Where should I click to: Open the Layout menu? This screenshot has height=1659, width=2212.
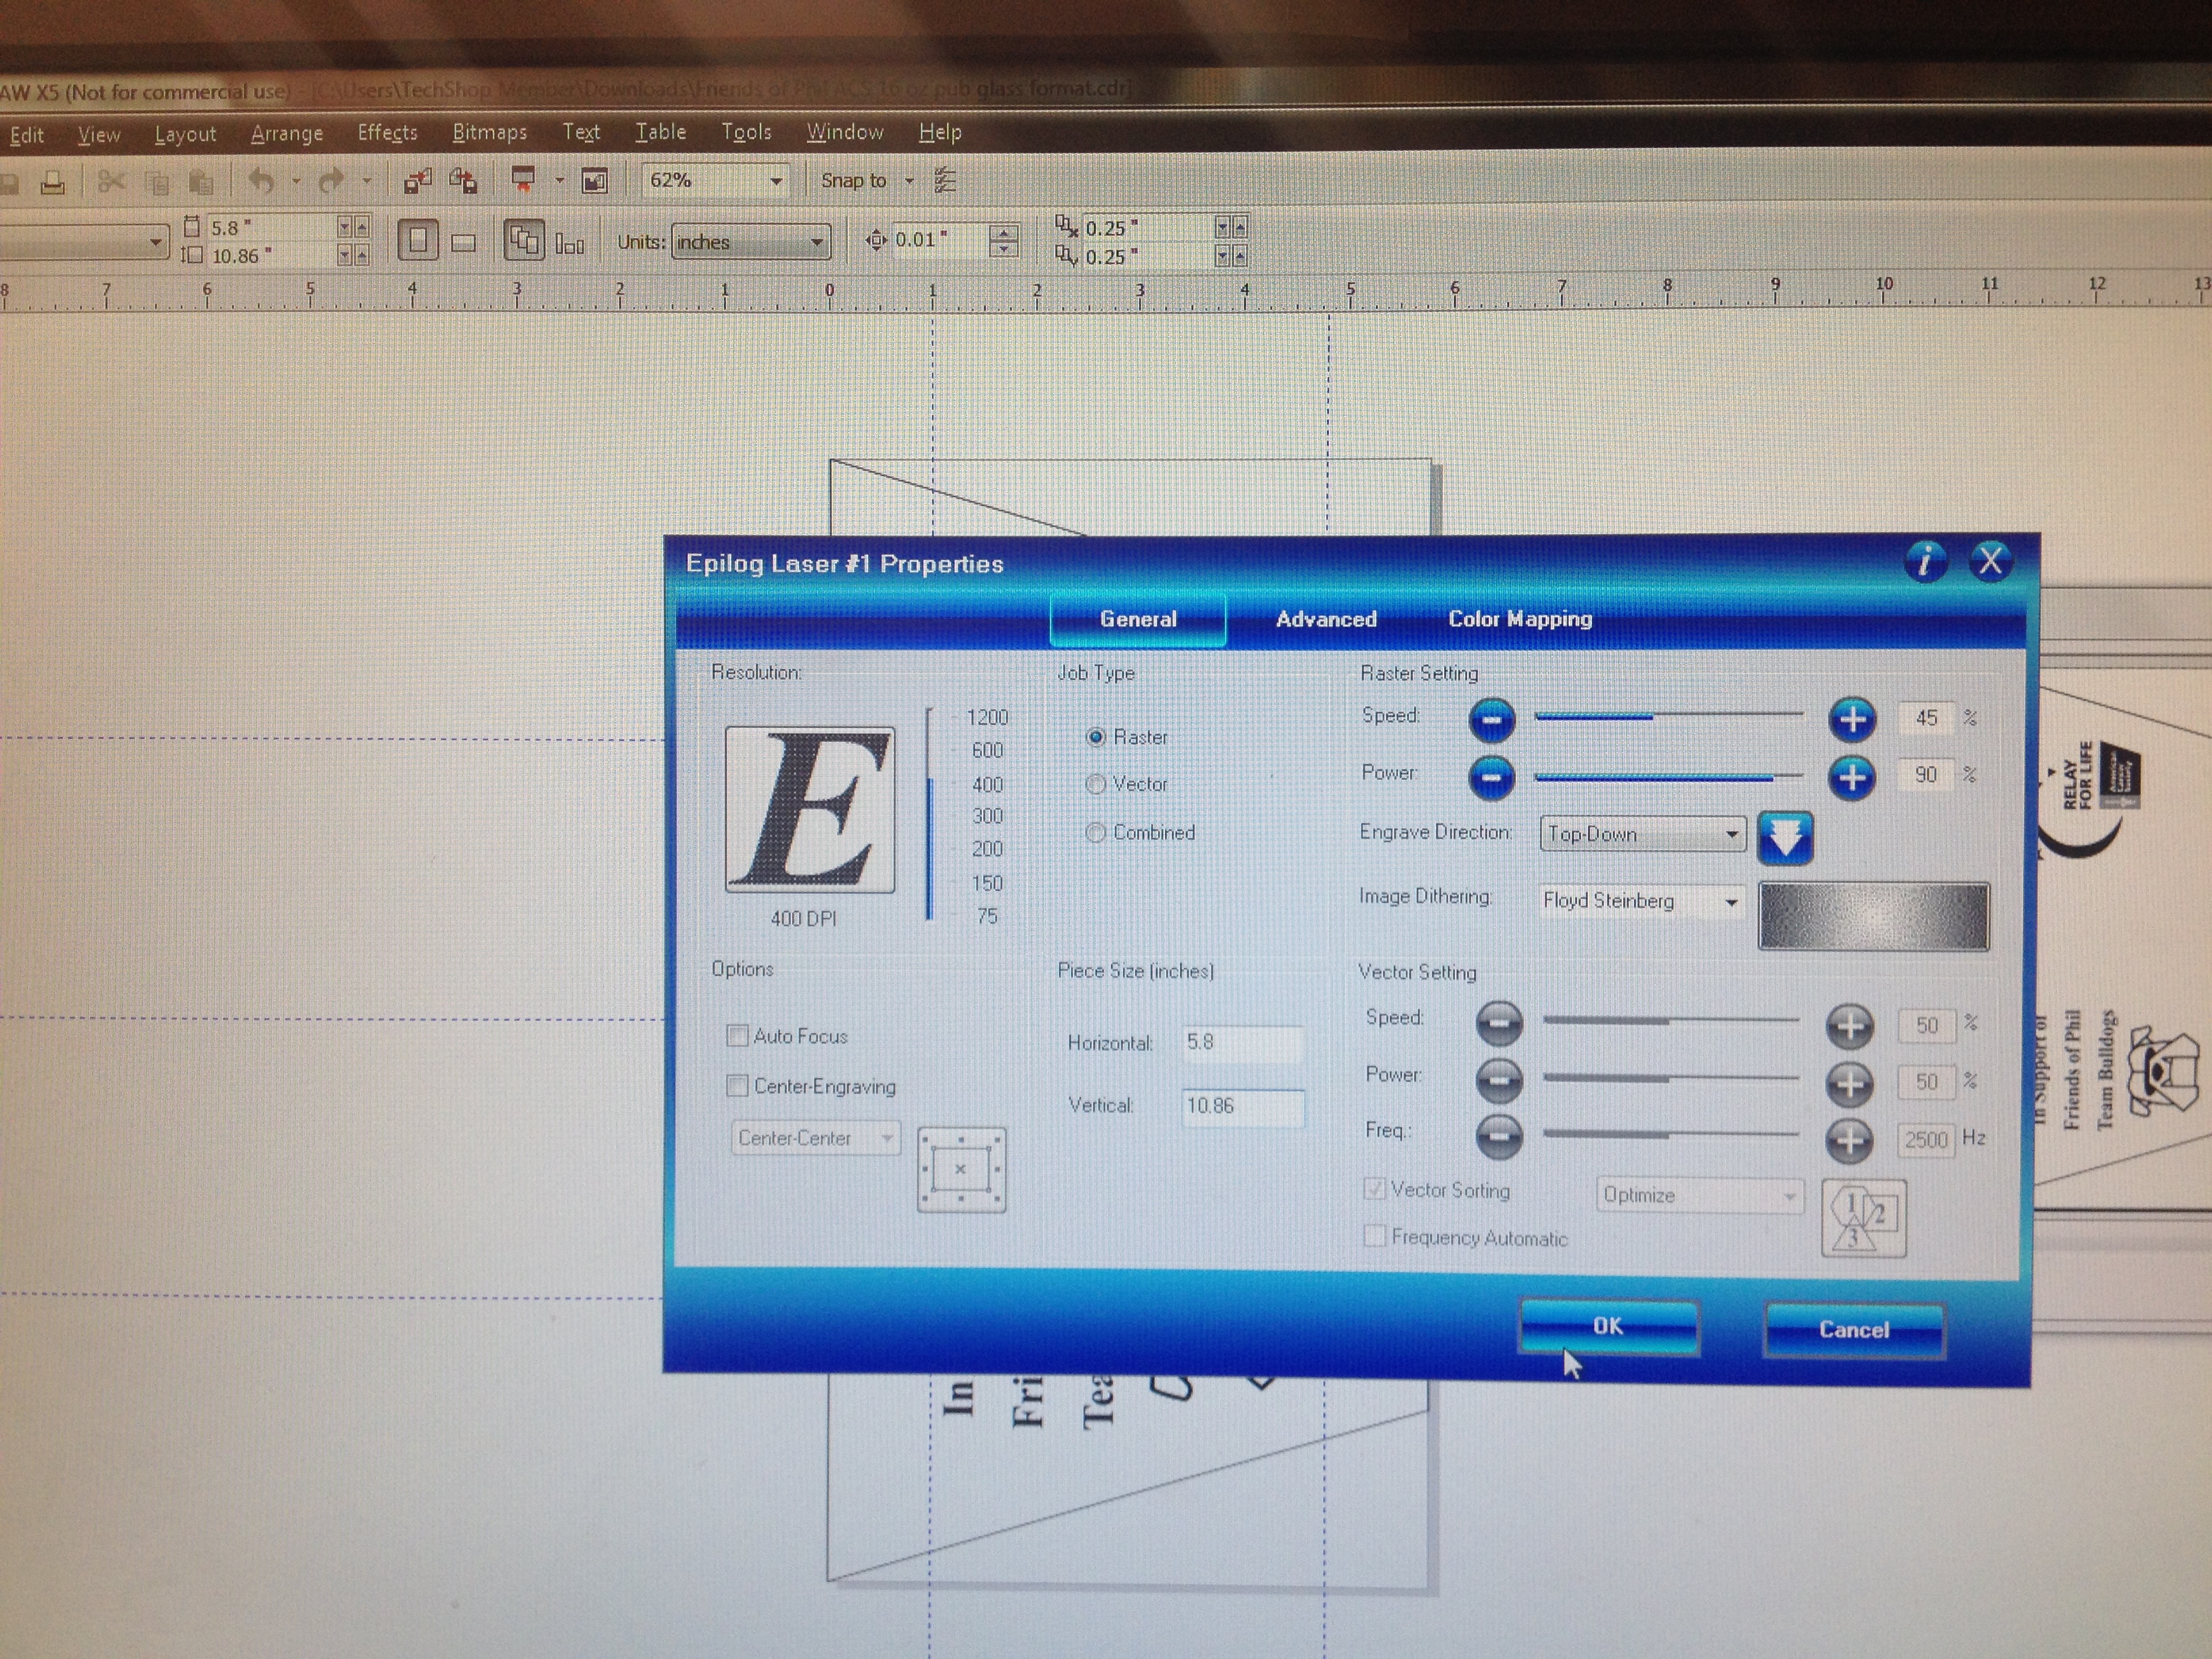(185, 134)
